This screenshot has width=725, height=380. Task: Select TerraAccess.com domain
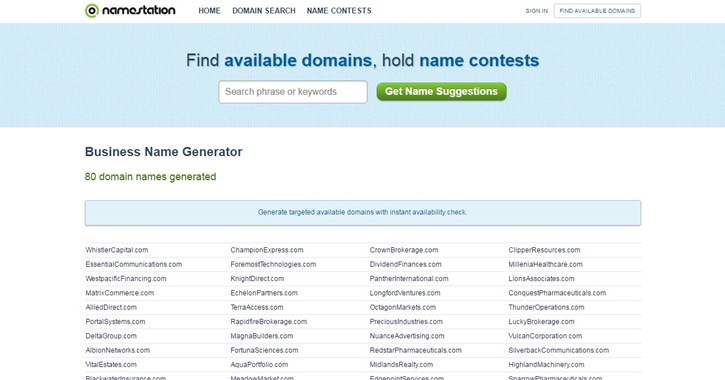pos(257,307)
